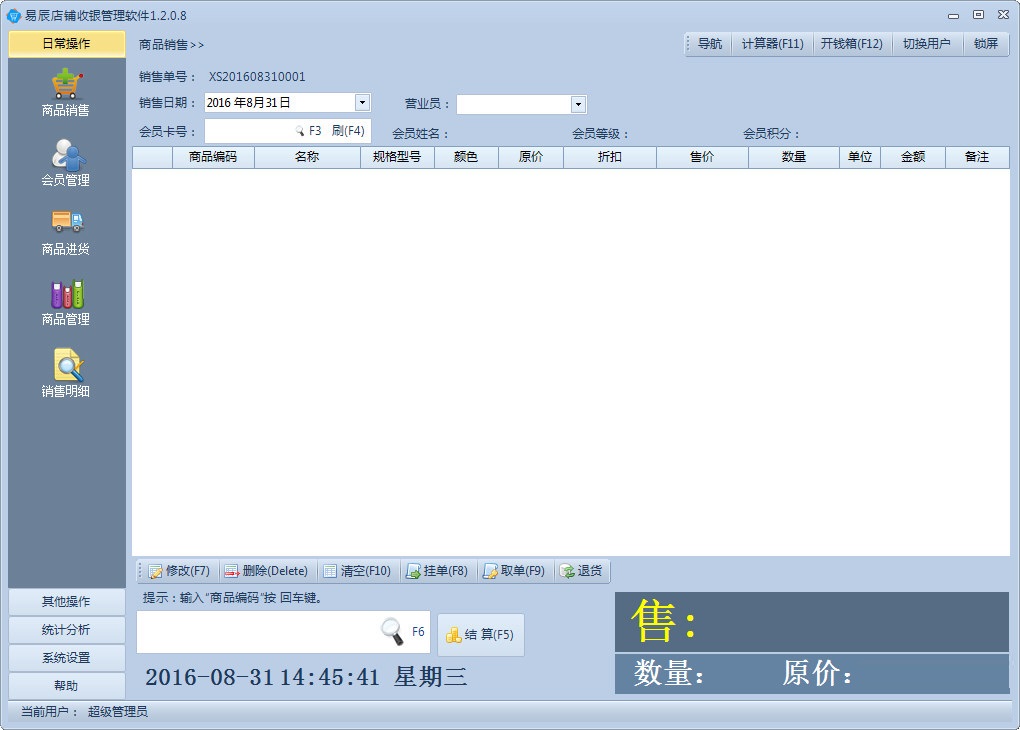1020x730 pixels.
Task: Select the 帮助 sidebar tab
Action: click(66, 686)
